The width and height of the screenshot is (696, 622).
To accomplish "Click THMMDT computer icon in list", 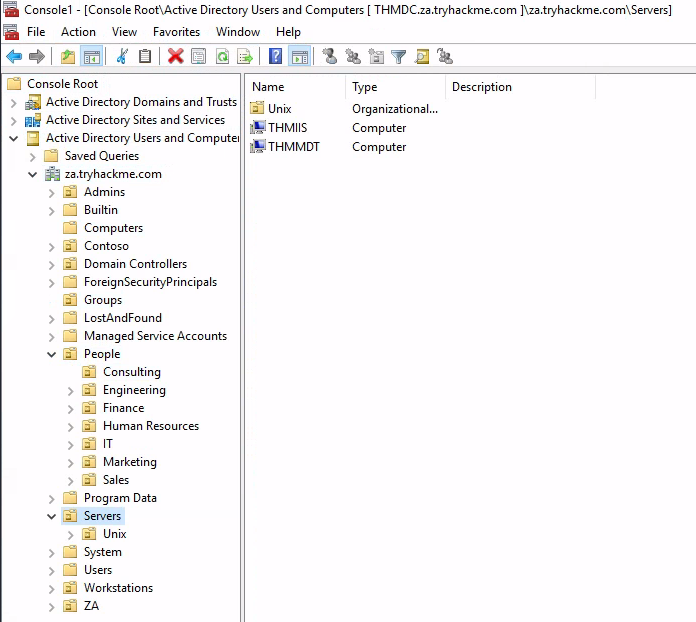I will (257, 146).
